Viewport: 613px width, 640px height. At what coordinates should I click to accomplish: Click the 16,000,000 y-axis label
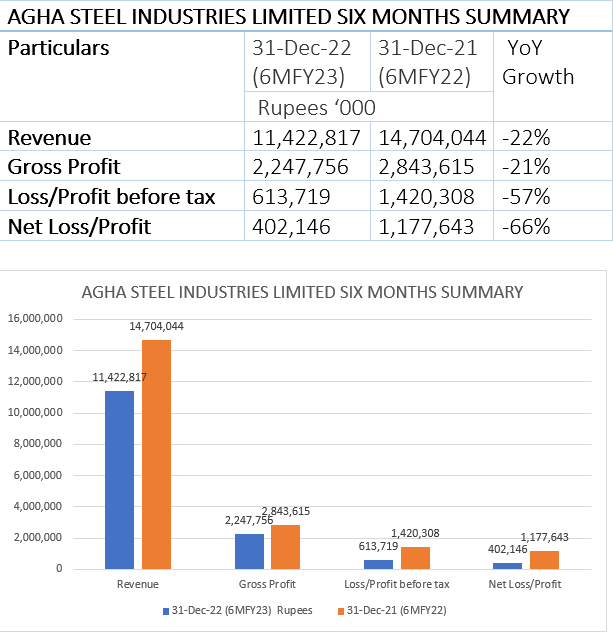[x=35, y=318]
